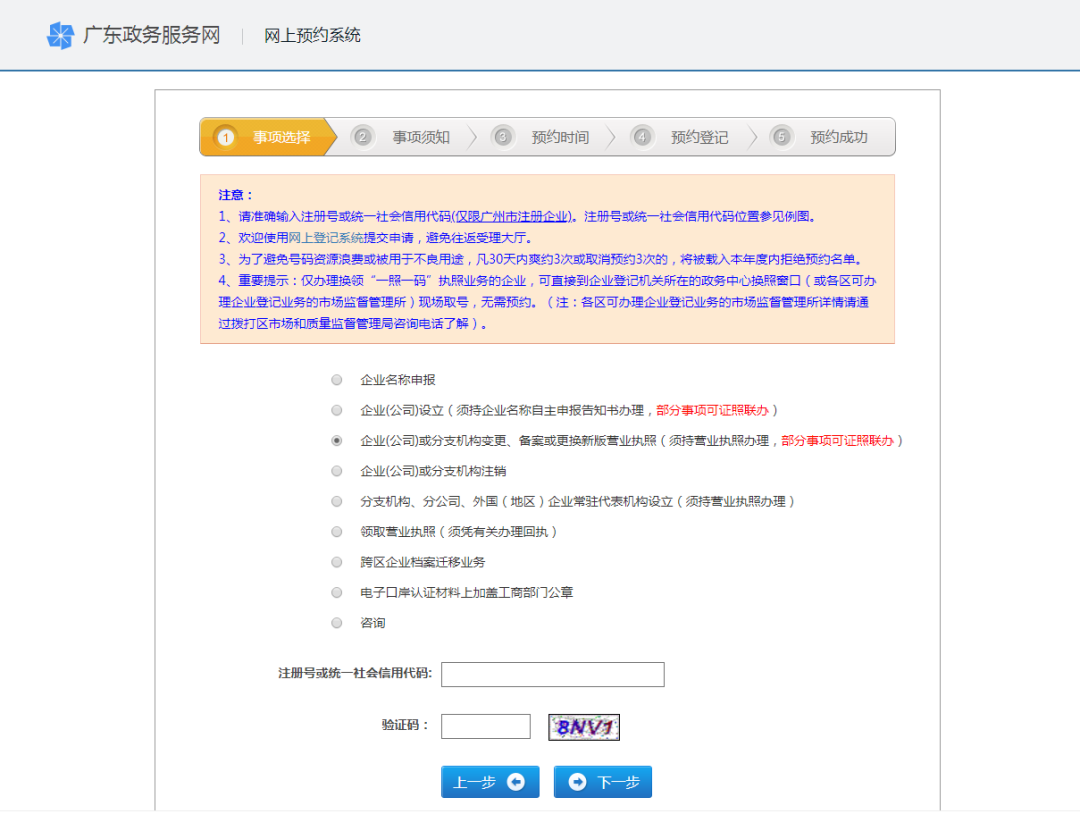Click the 电子口岸认证材料上加盖工商部门公章 label
The width and height of the screenshot is (1080, 814).
(466, 592)
